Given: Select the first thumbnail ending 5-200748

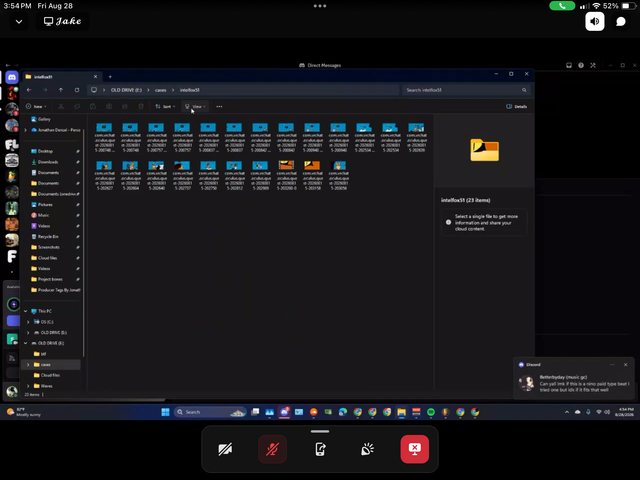Looking at the screenshot, I should pyautogui.click(x=104, y=137).
